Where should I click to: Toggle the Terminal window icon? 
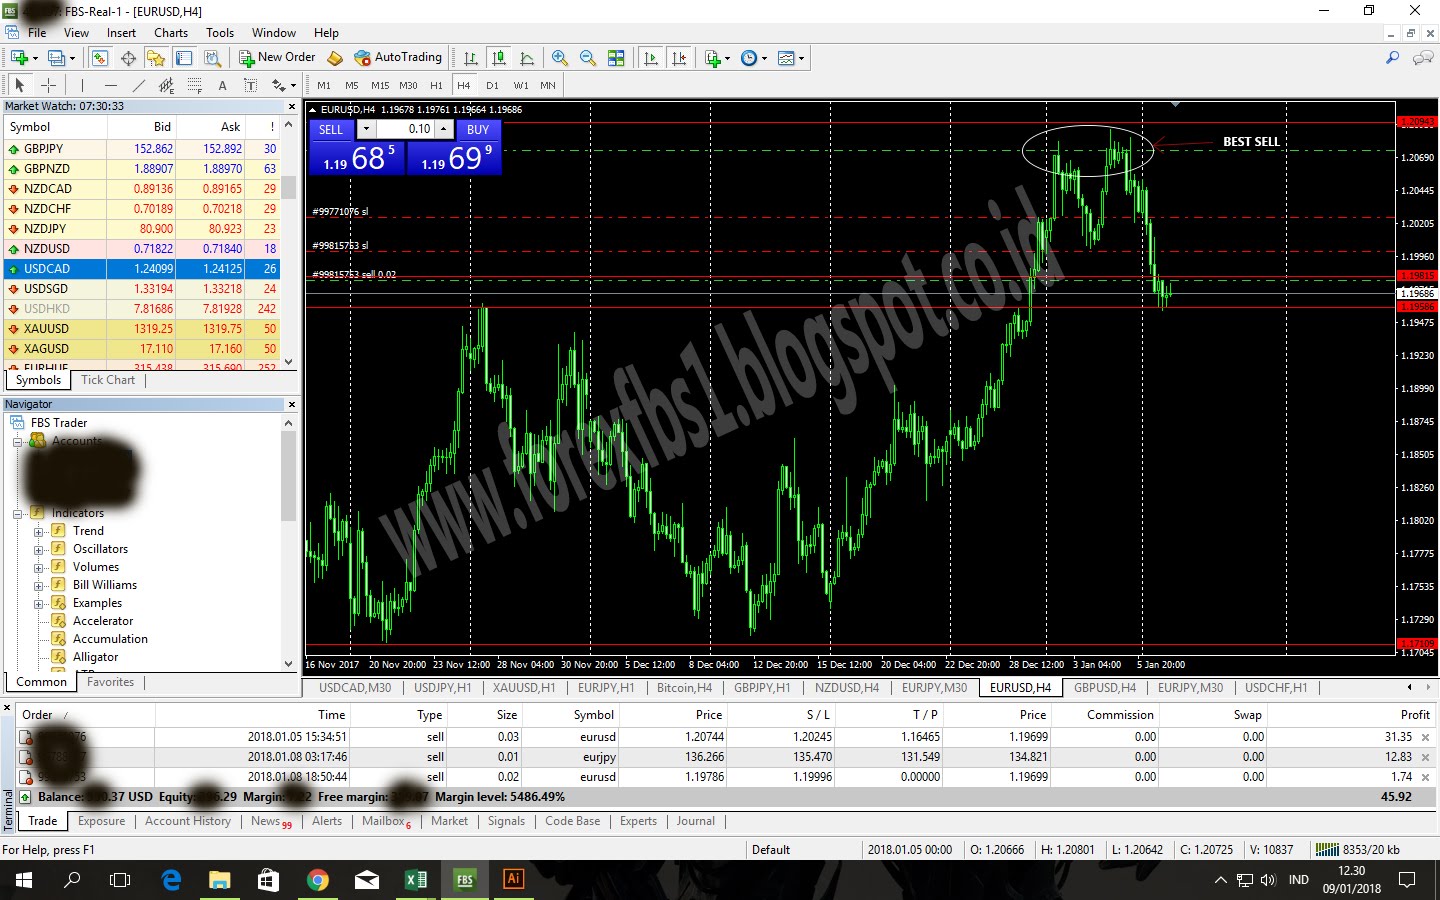[x=184, y=58]
